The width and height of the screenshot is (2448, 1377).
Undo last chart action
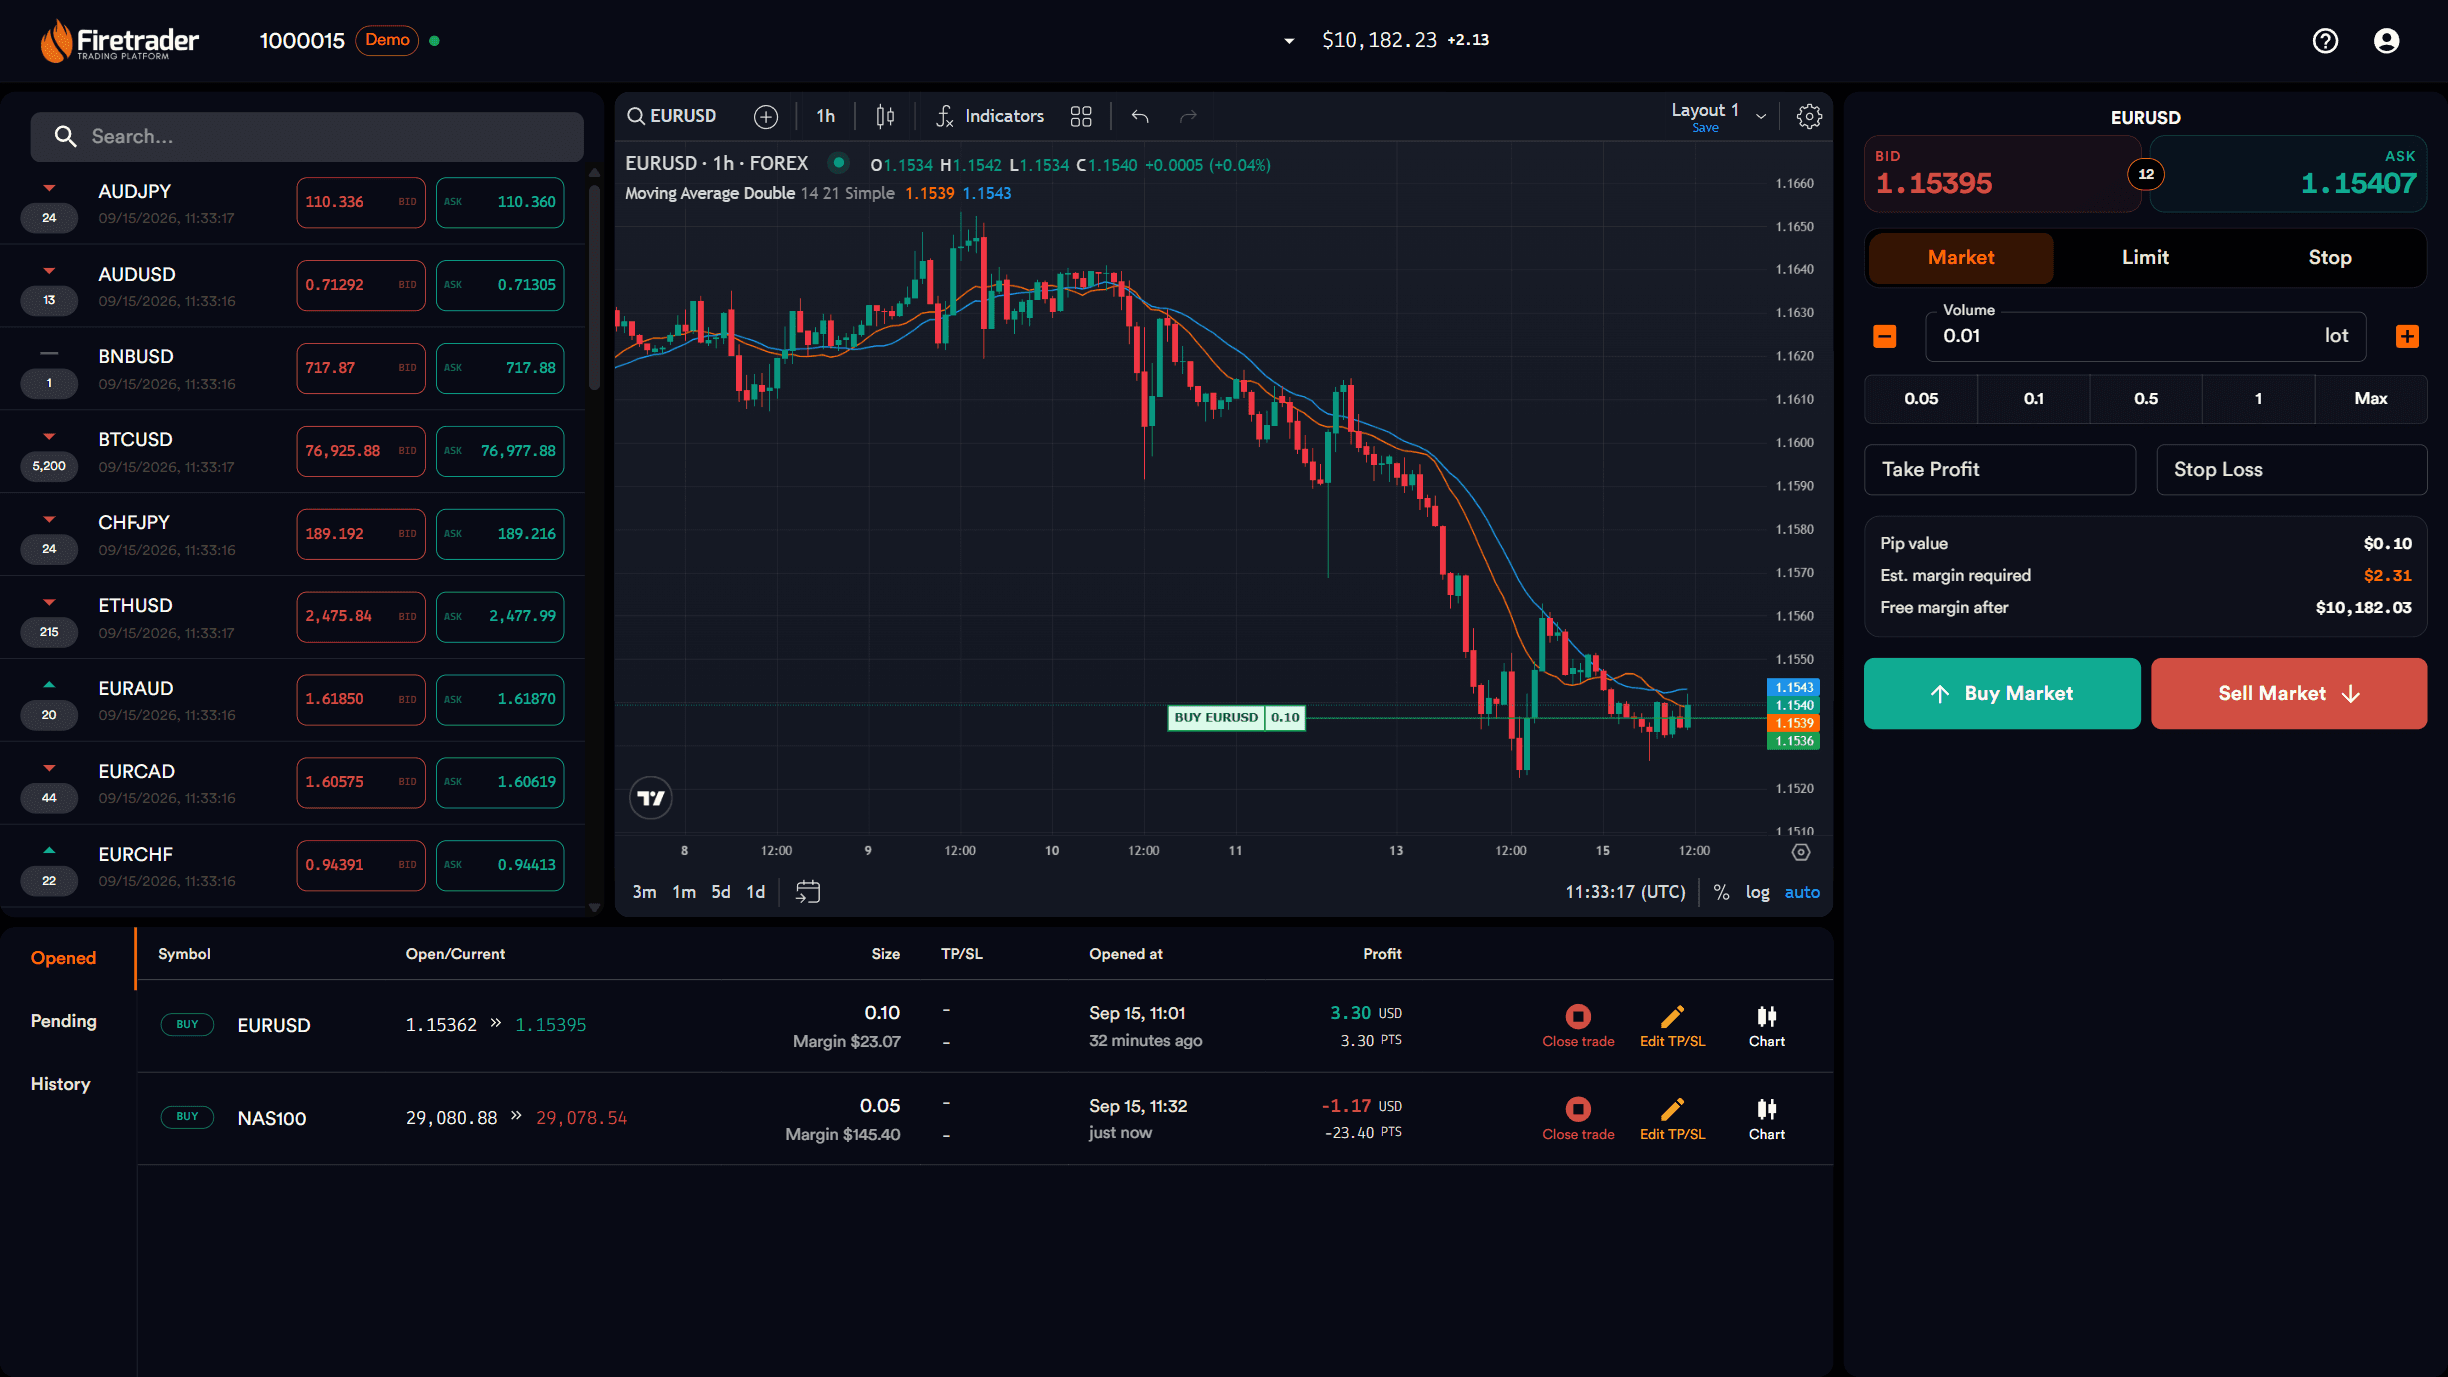coord(1140,117)
